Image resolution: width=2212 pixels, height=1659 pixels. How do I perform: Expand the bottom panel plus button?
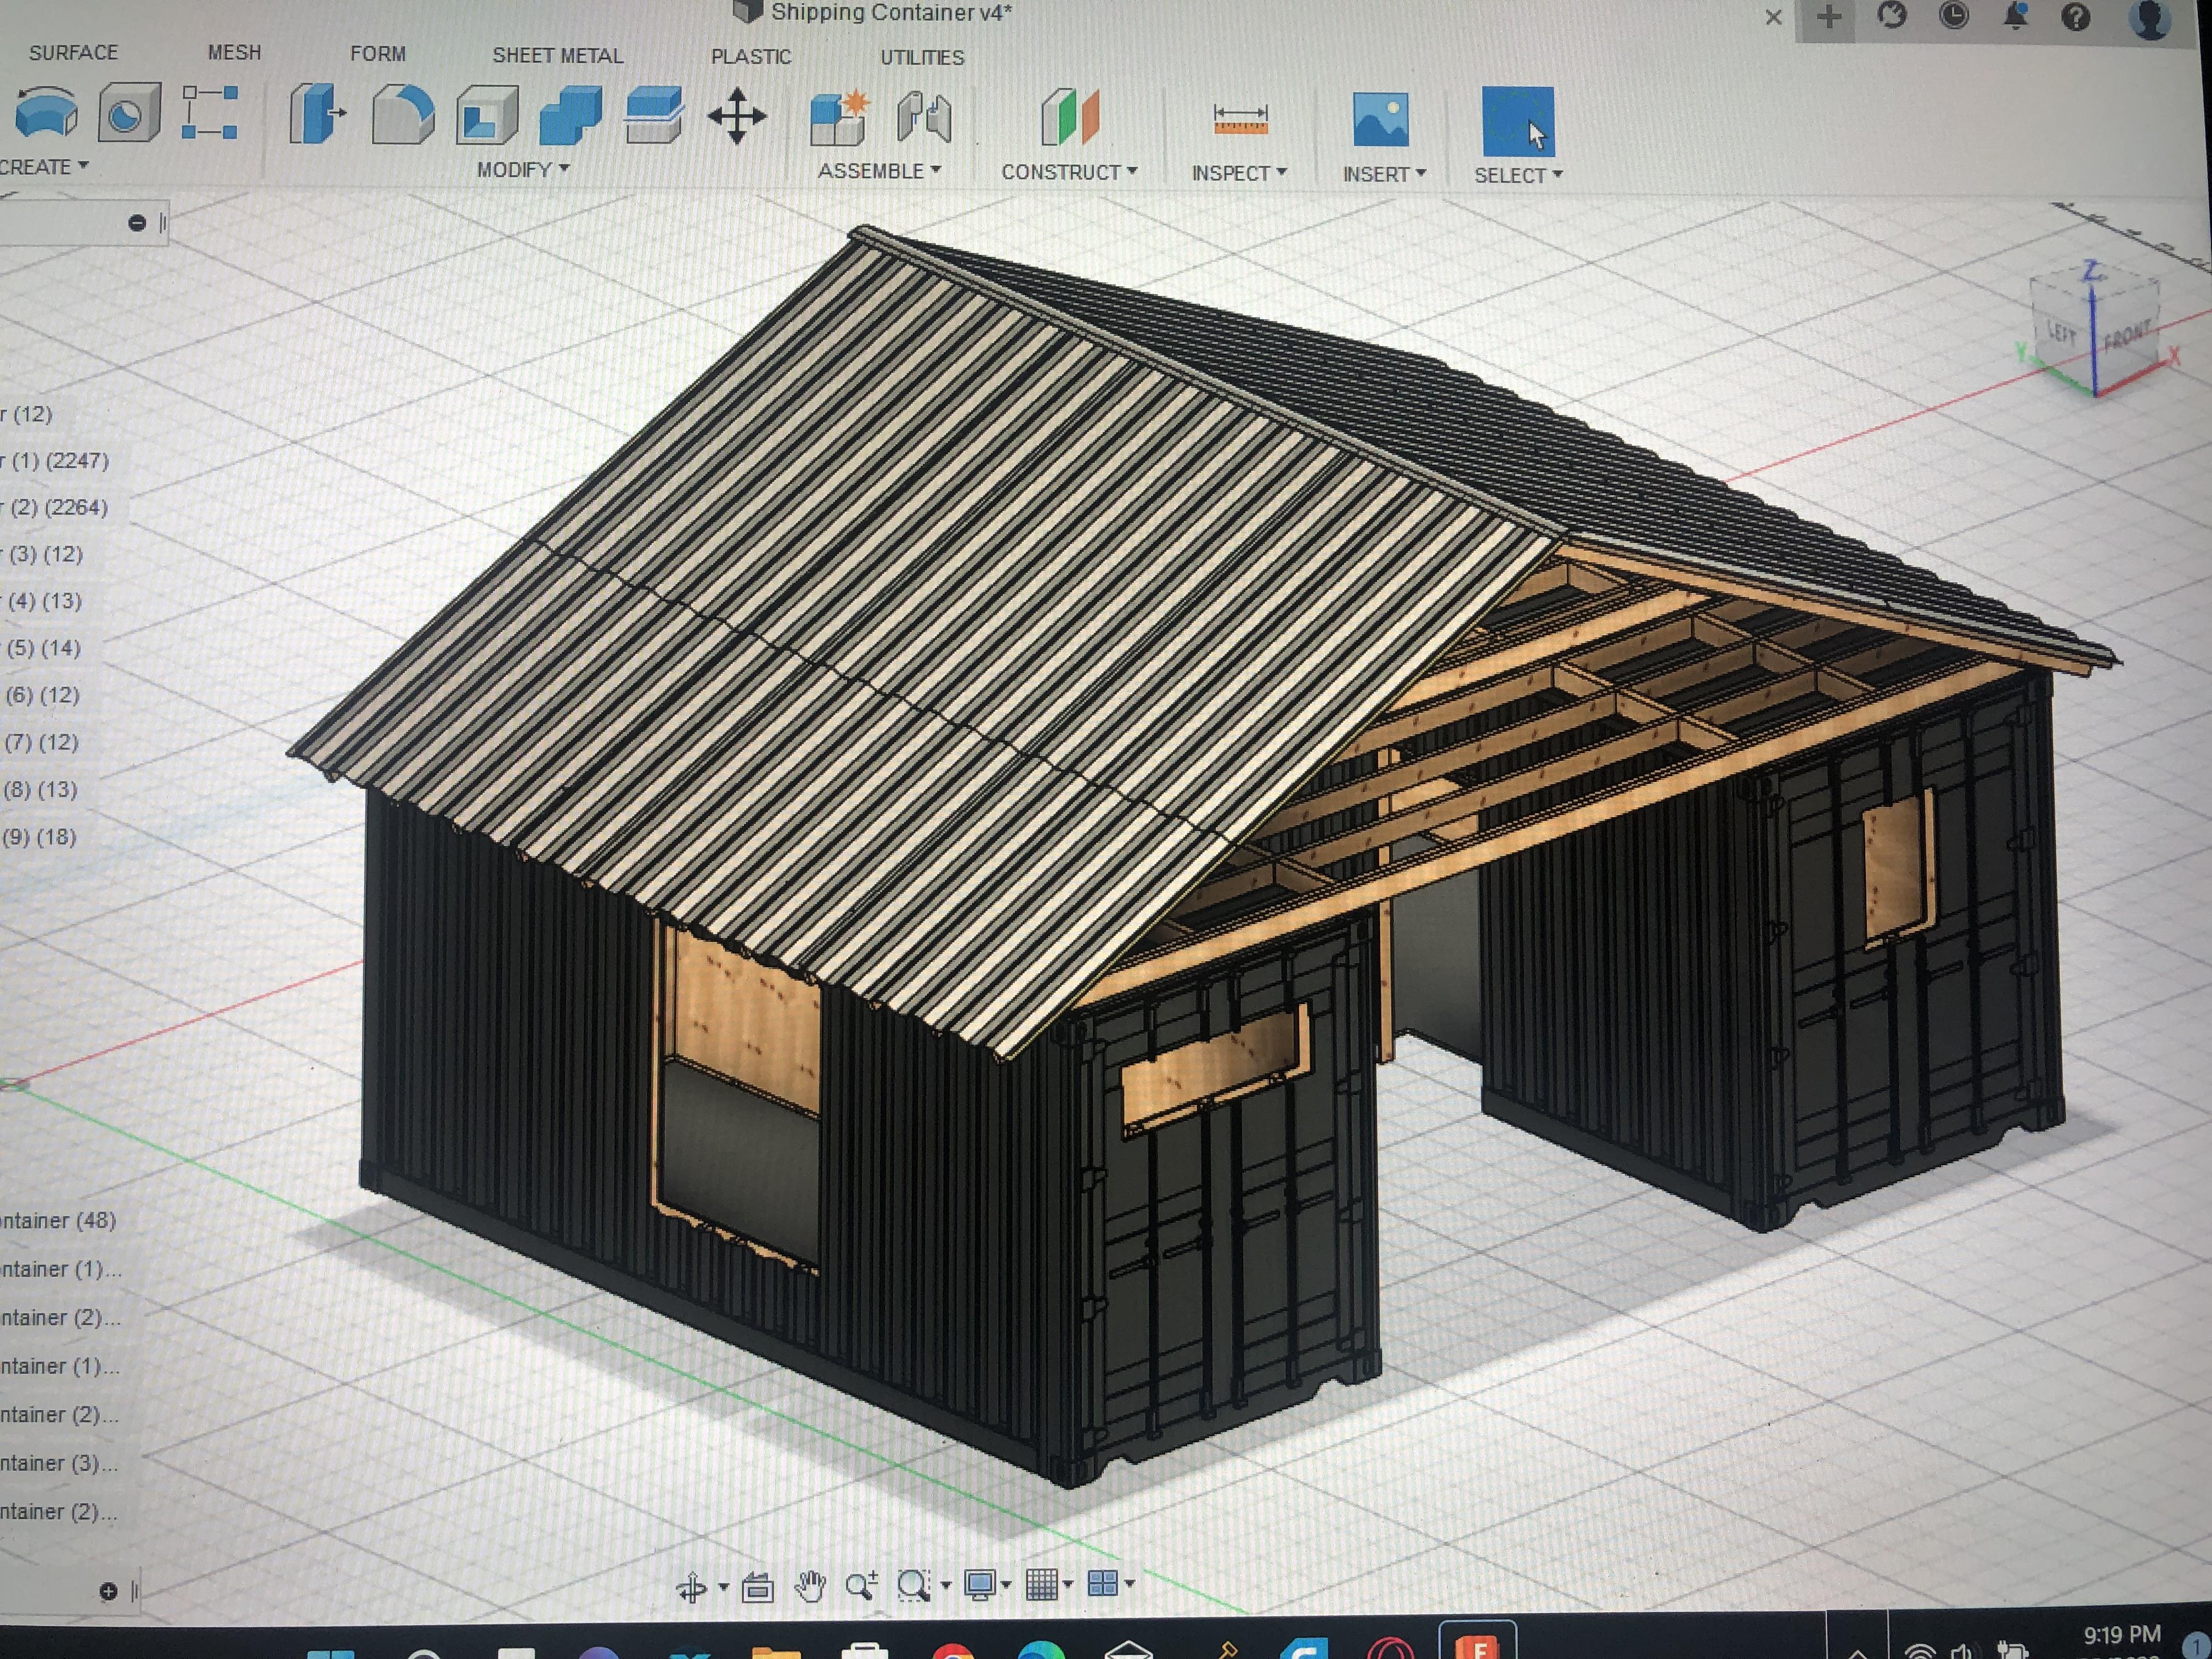click(x=109, y=1591)
